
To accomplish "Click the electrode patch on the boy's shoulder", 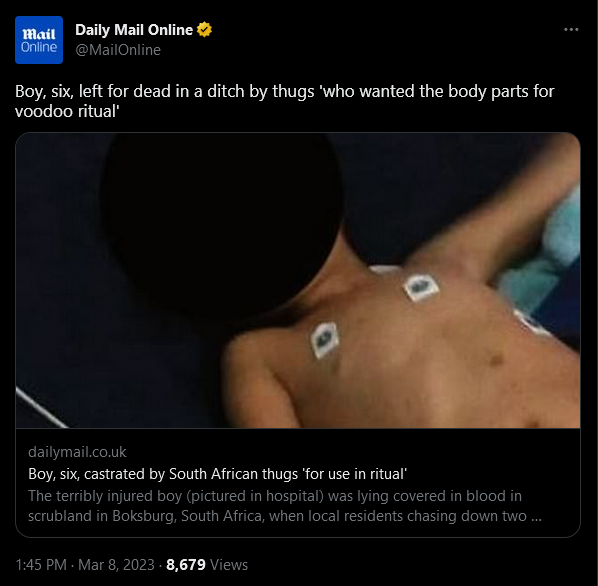I will [x=325, y=340].
